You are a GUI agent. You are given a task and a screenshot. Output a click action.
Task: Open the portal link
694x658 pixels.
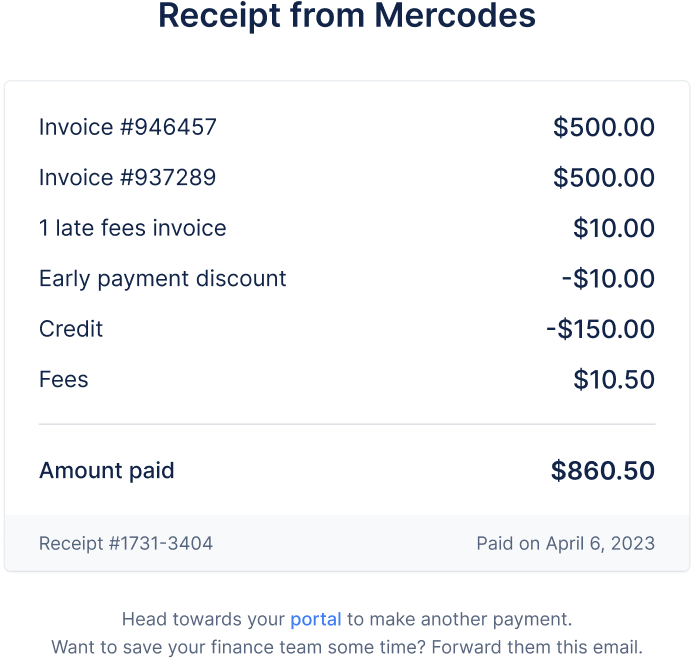pyautogui.click(x=316, y=620)
